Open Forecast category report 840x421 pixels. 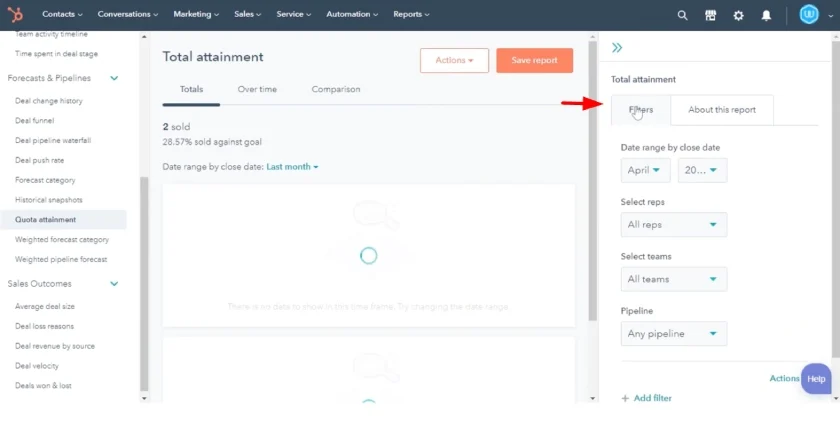[45, 181]
